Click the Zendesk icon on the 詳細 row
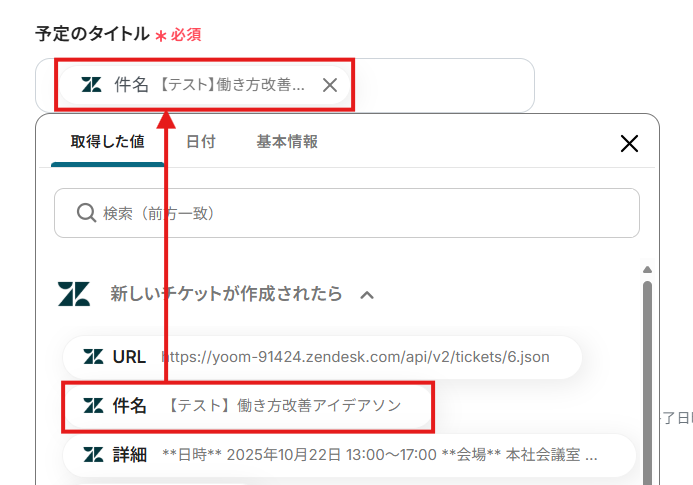693x485 pixels. 93,454
